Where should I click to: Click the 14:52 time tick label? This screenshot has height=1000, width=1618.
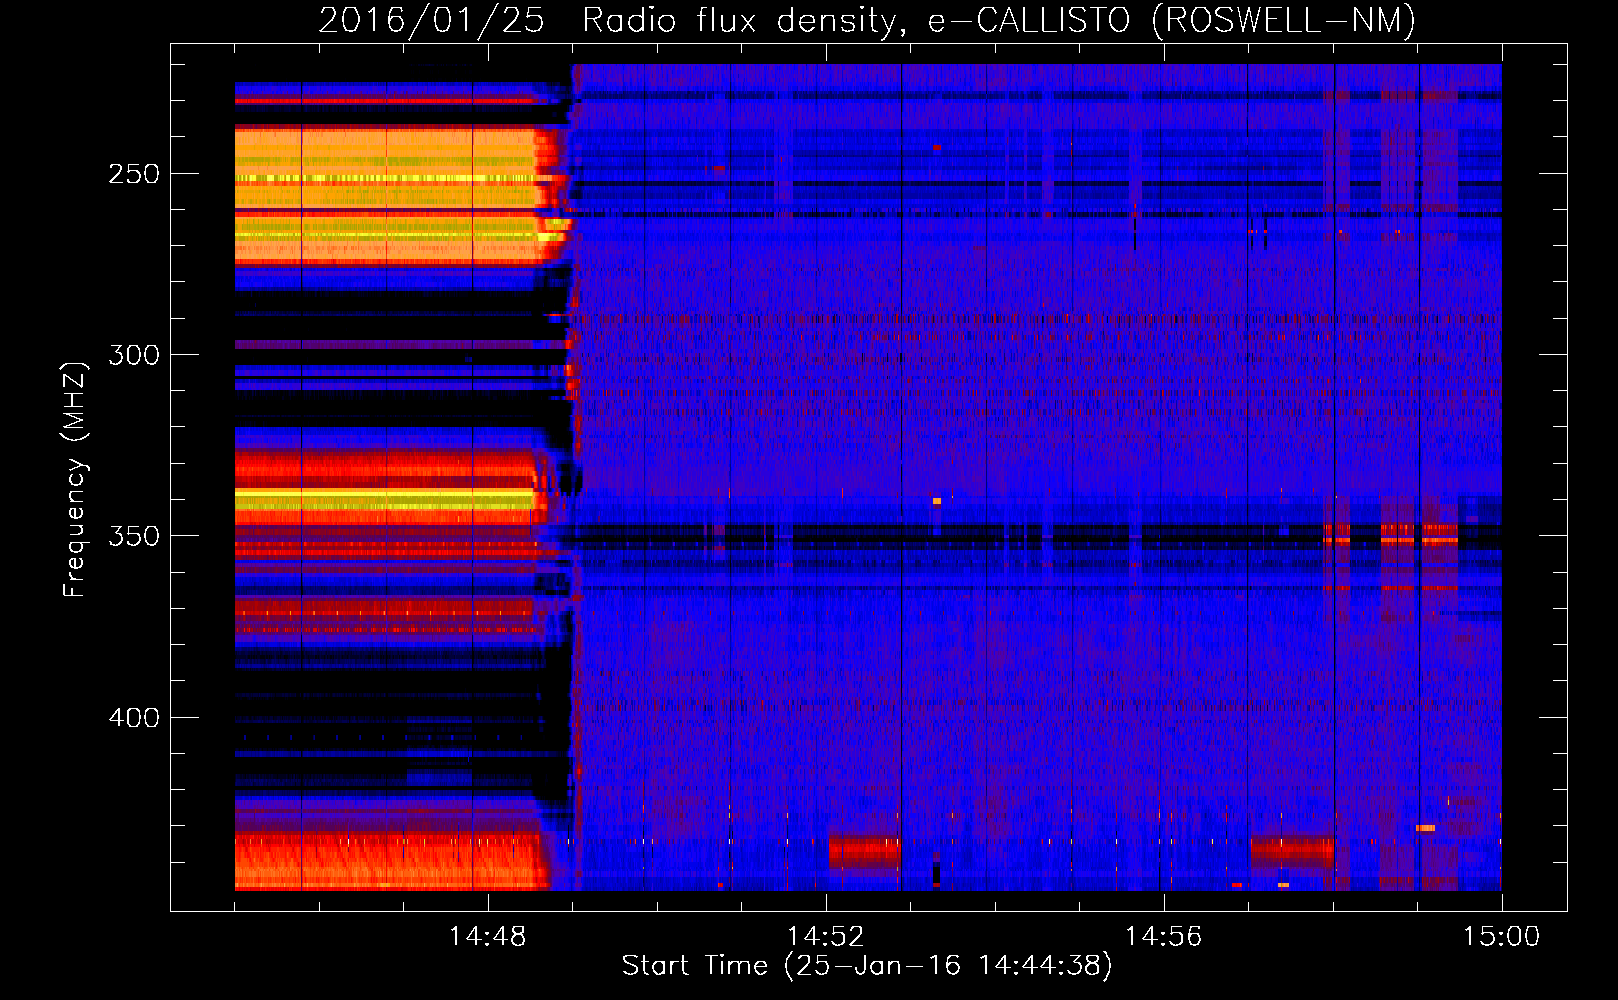click(x=825, y=937)
